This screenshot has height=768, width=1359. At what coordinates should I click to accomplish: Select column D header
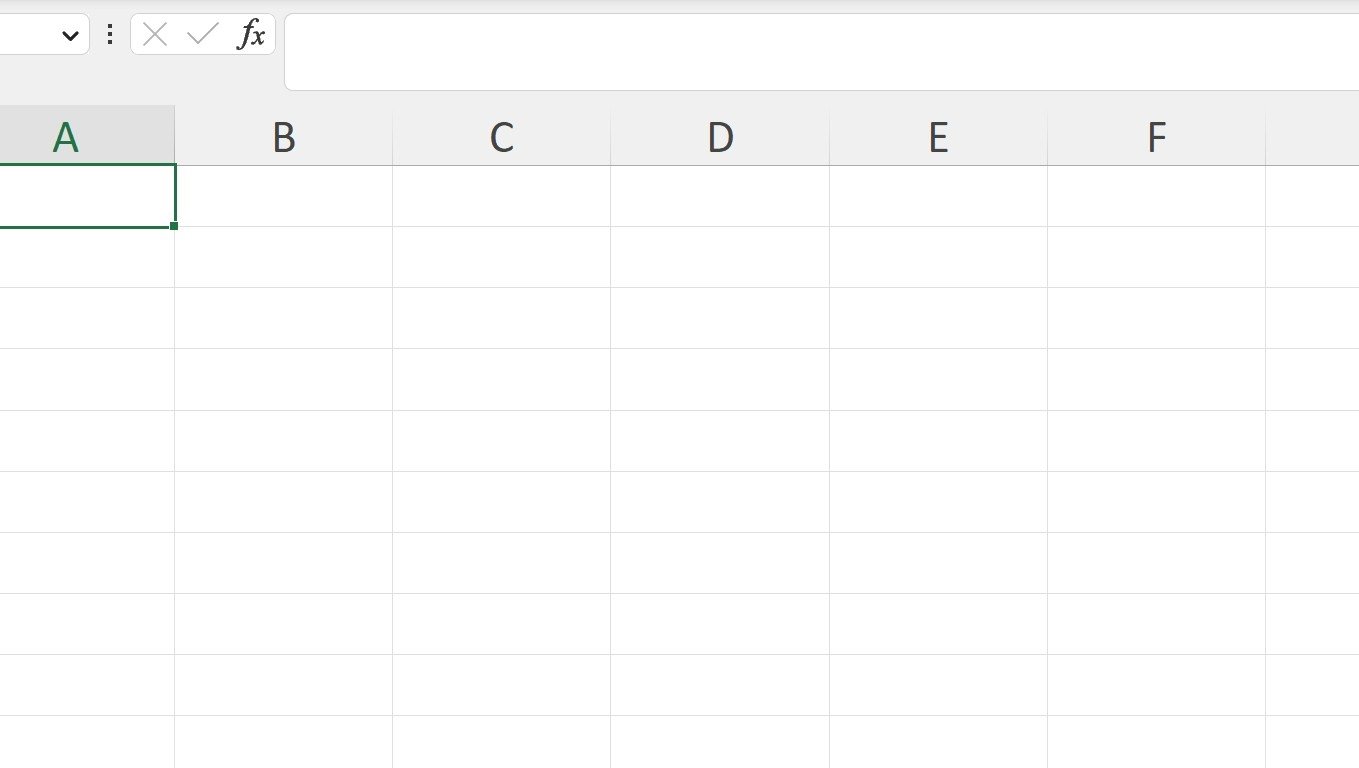(720, 136)
